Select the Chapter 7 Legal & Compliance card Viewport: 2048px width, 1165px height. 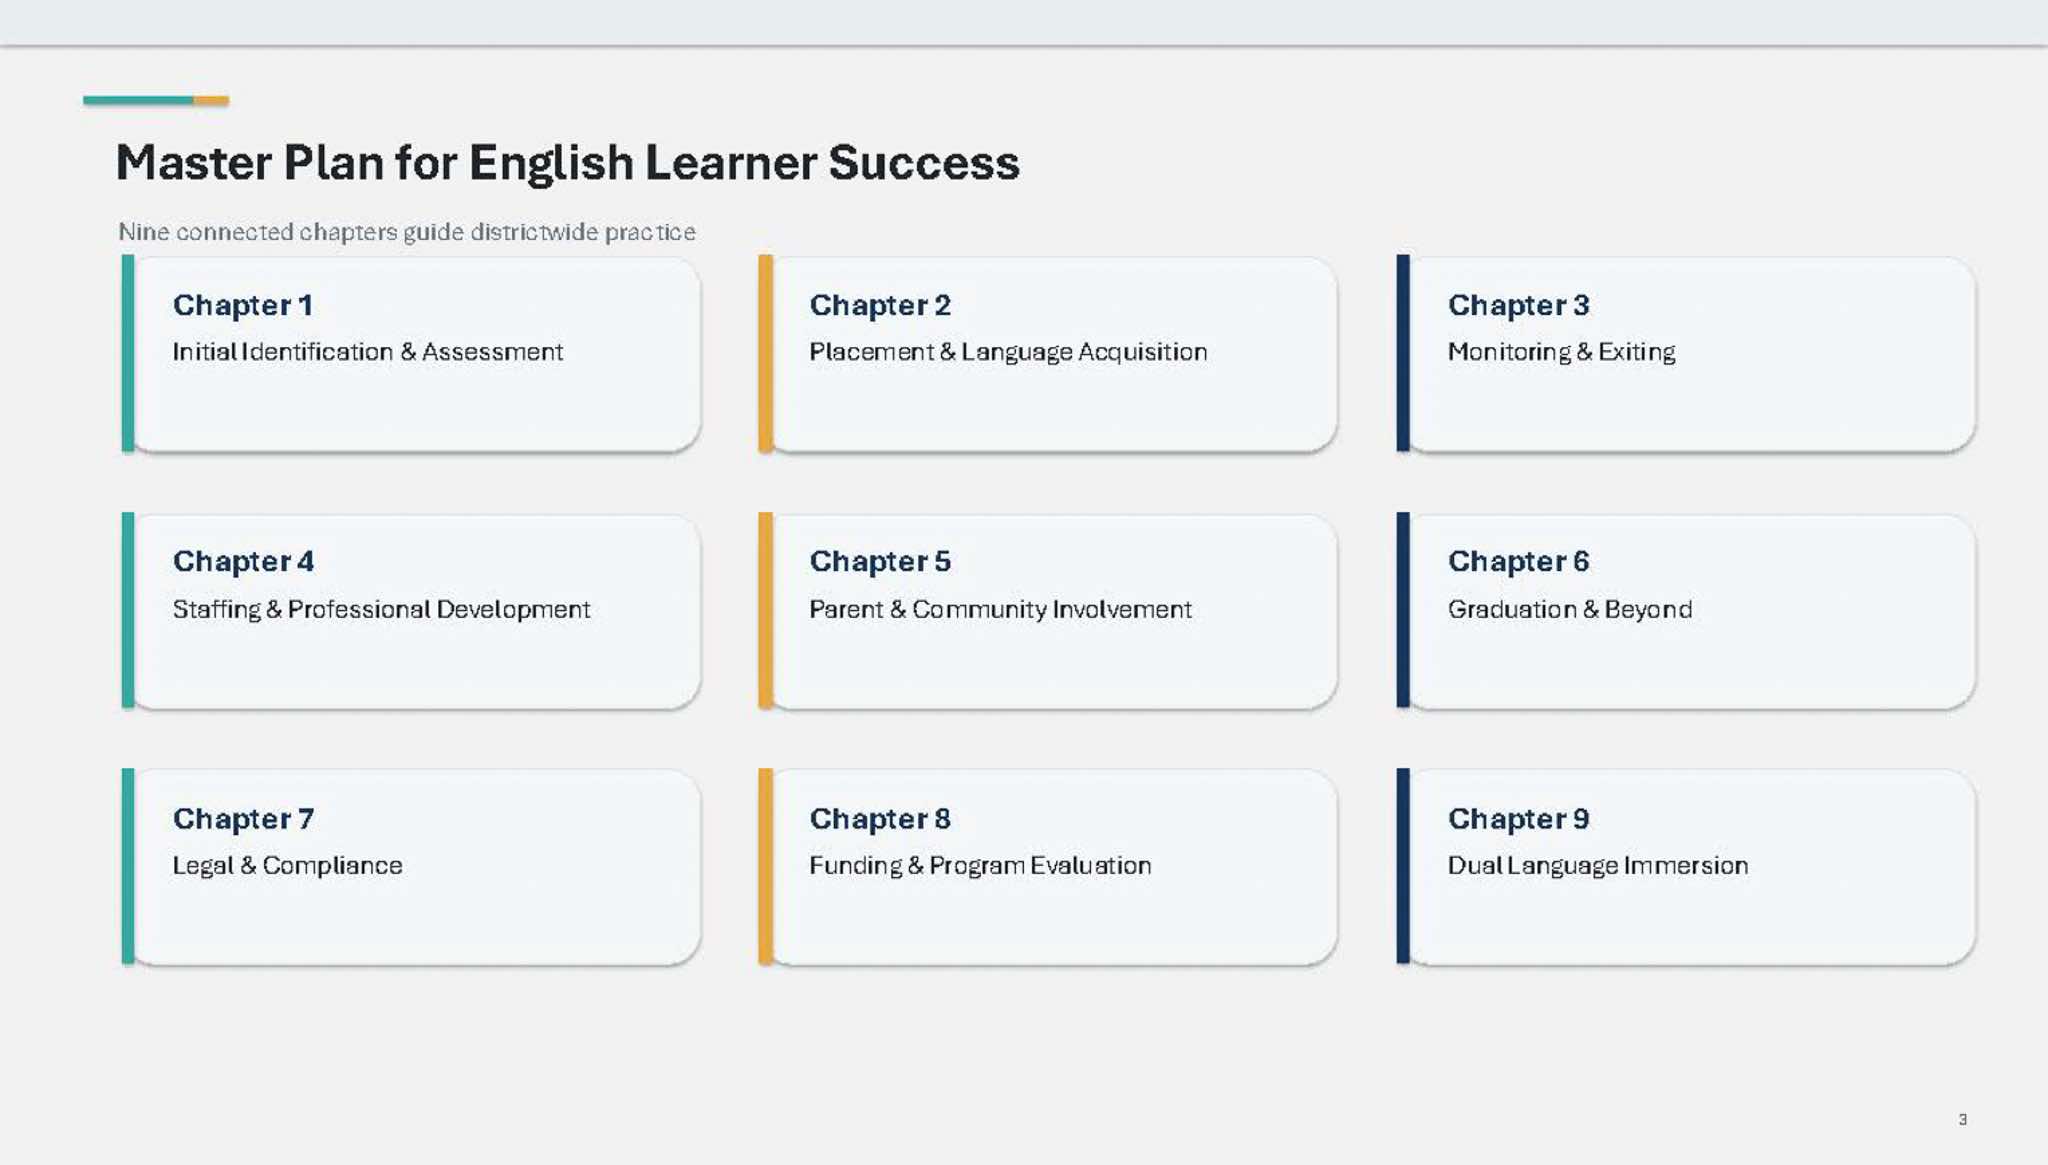411,866
